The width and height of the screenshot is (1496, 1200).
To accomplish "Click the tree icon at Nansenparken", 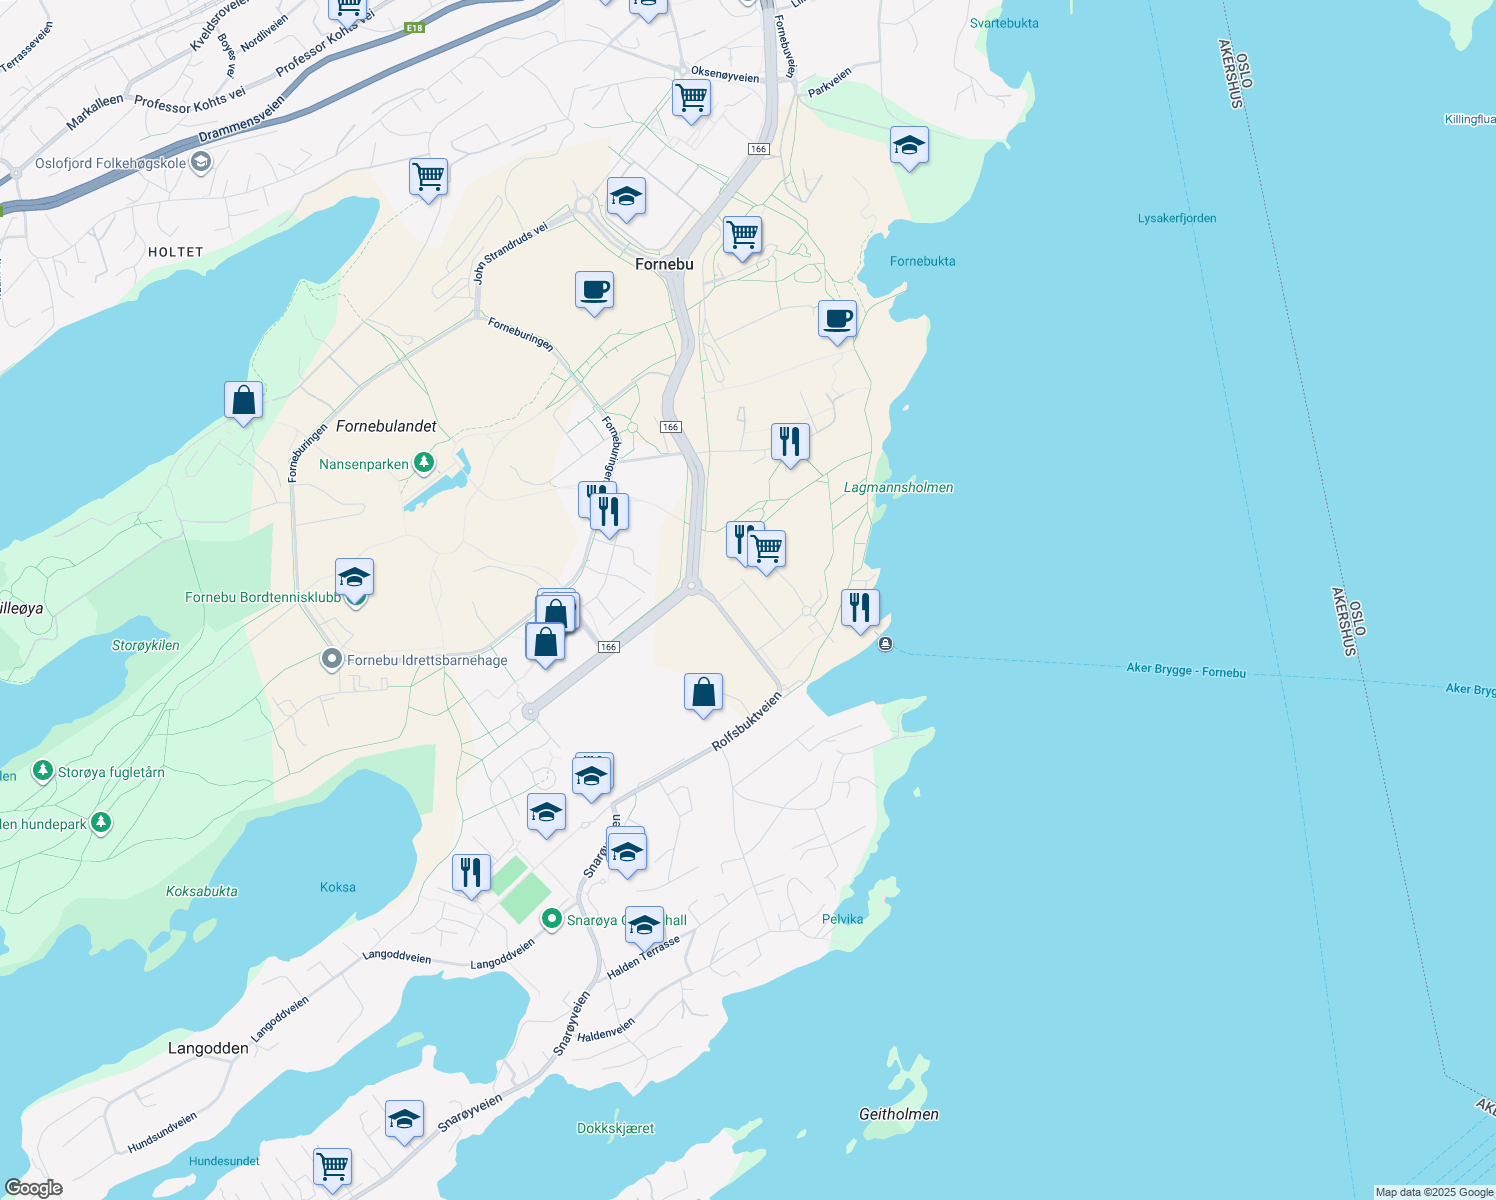I will [424, 461].
